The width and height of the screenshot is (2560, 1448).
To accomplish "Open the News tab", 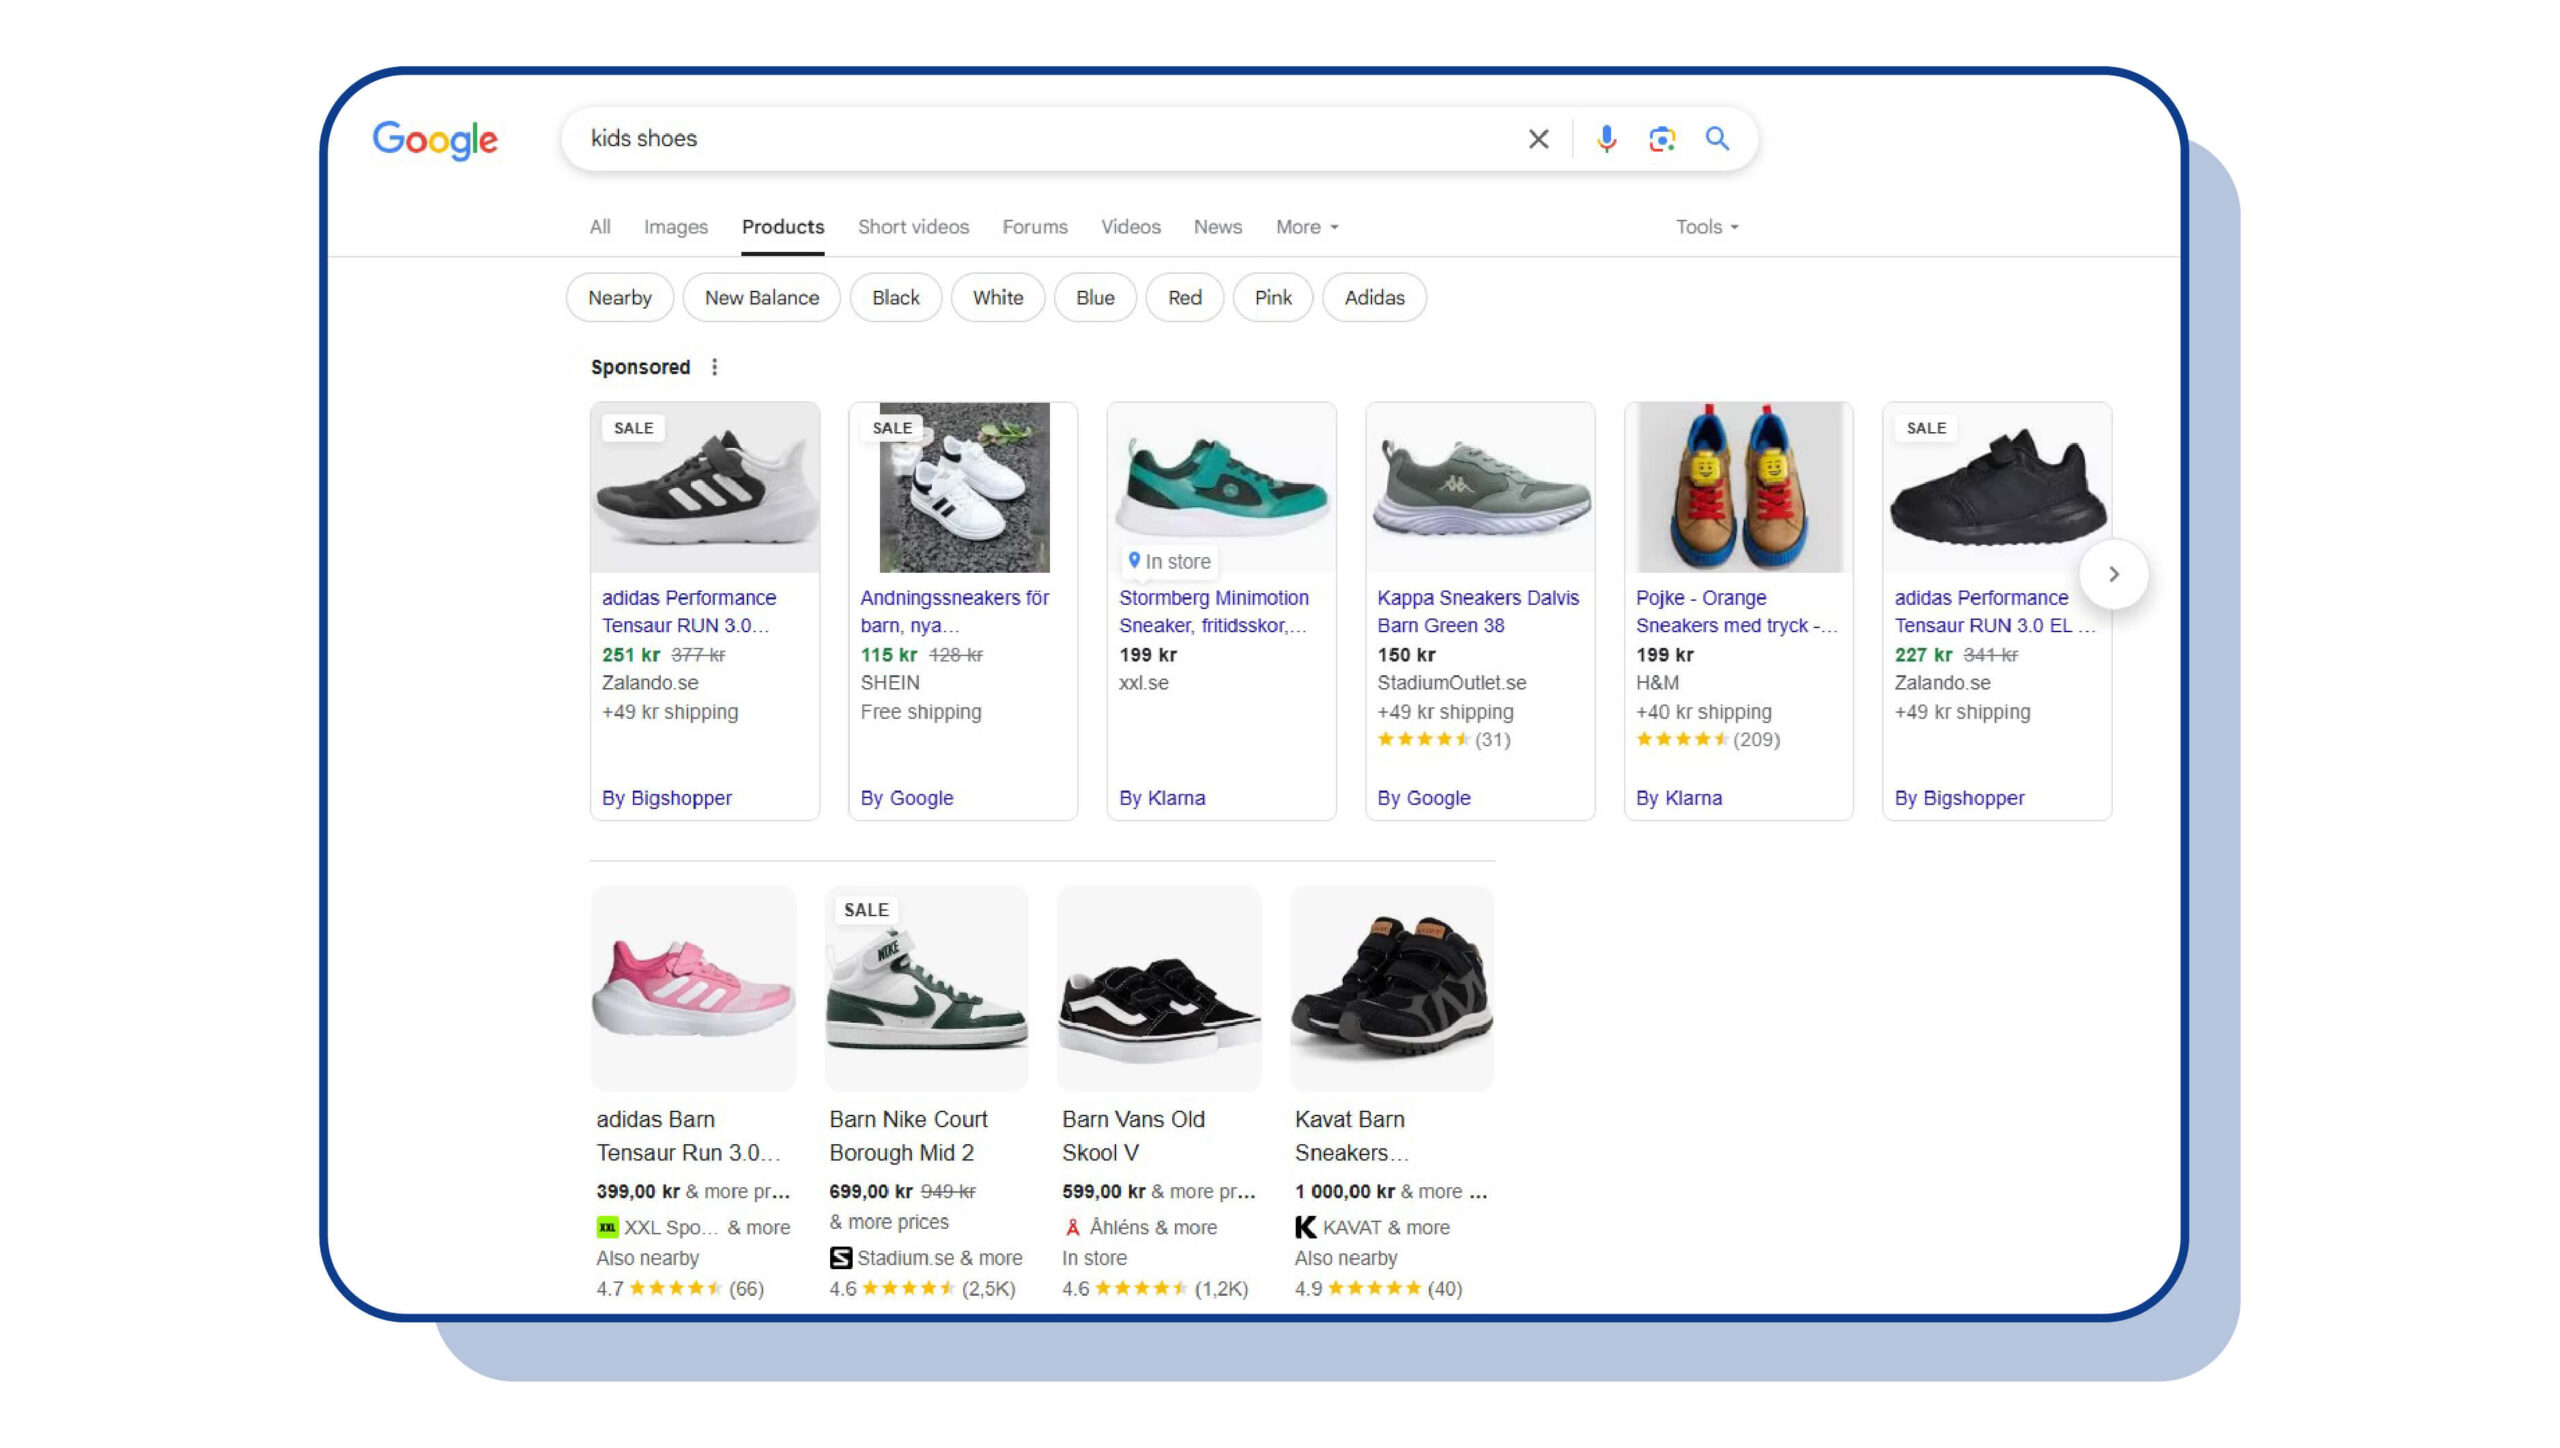I will point(1217,227).
